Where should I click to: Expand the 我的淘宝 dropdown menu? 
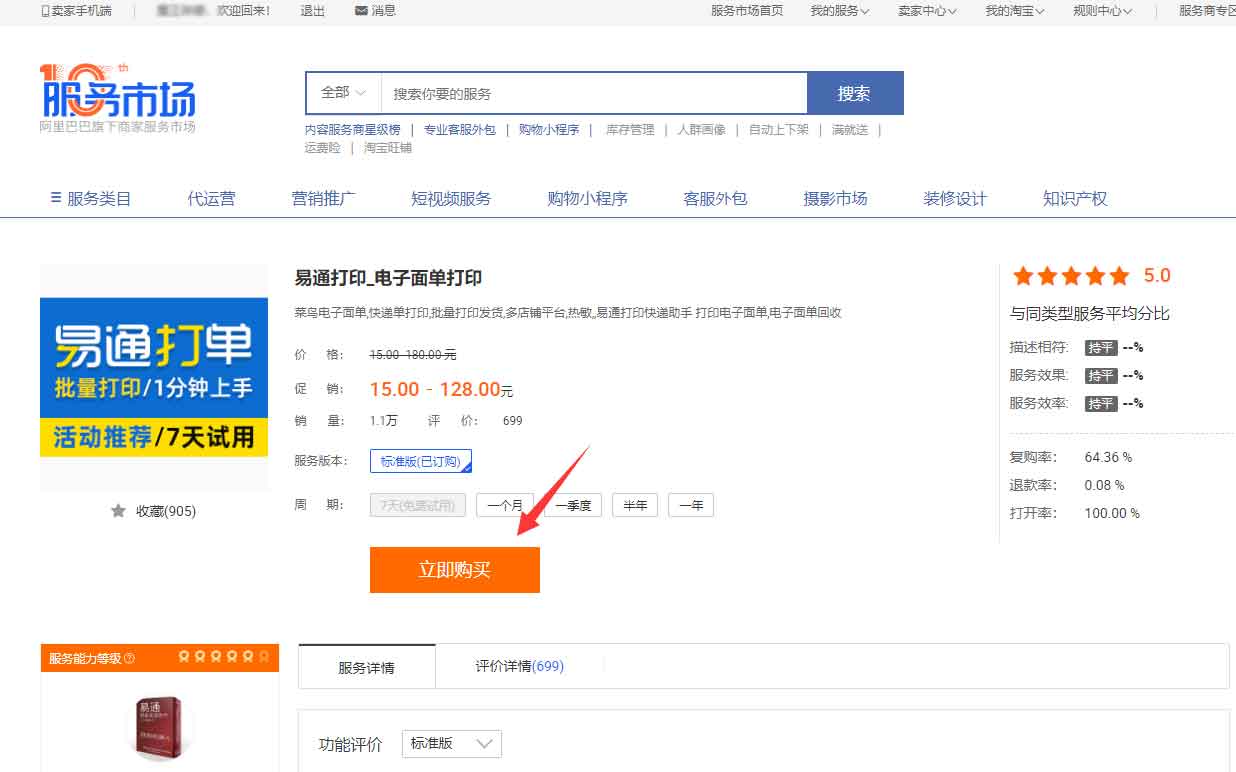point(1015,11)
